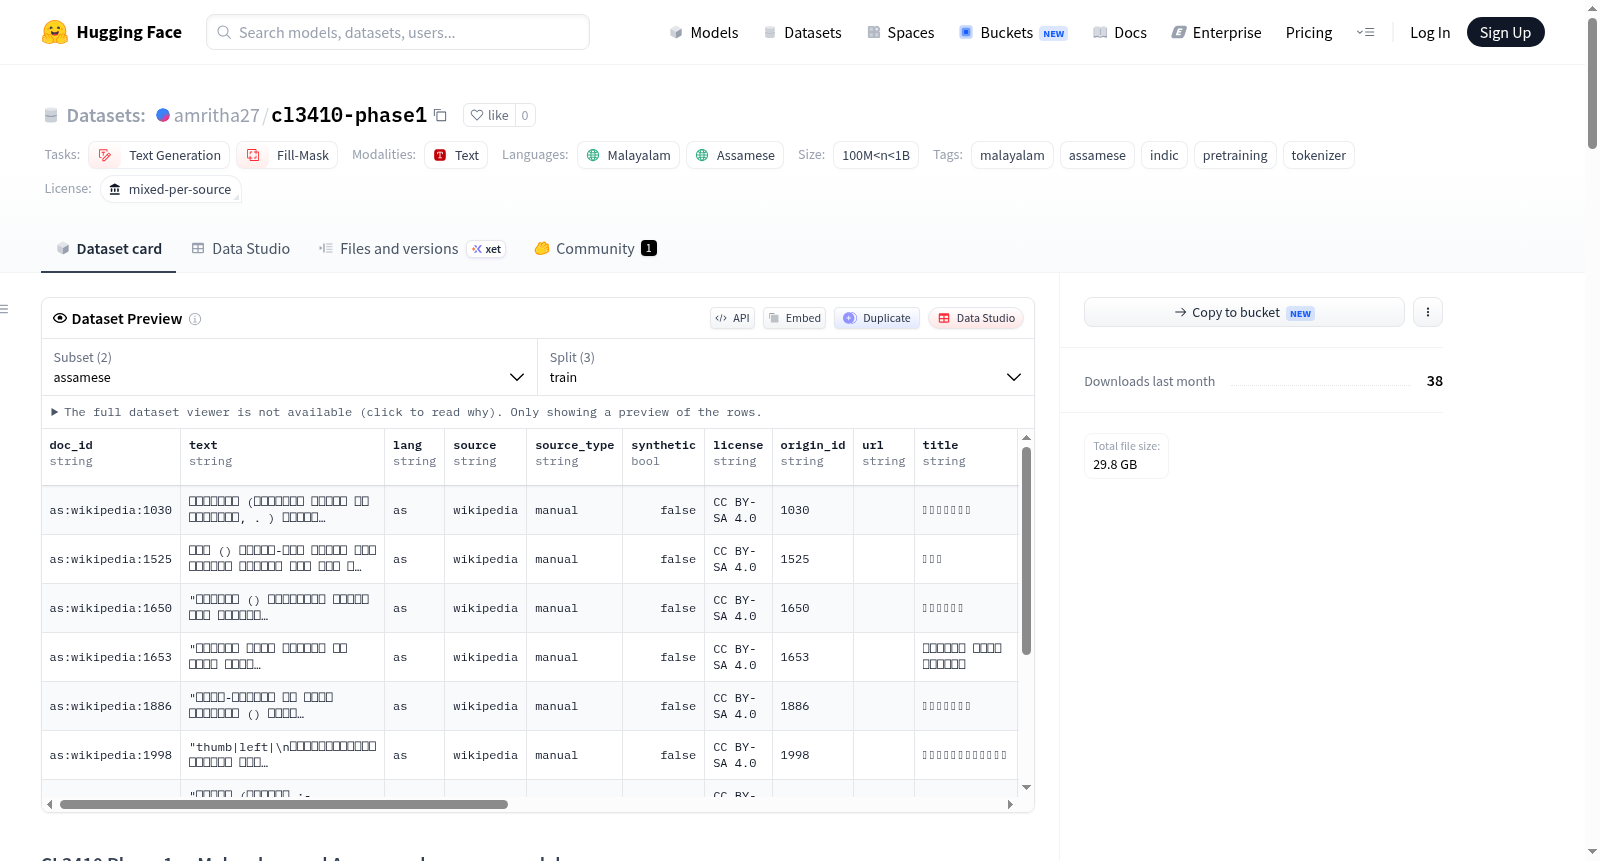Screen dimensions: 1600x861
Task: Go to Models in the navigation
Action: [704, 32]
